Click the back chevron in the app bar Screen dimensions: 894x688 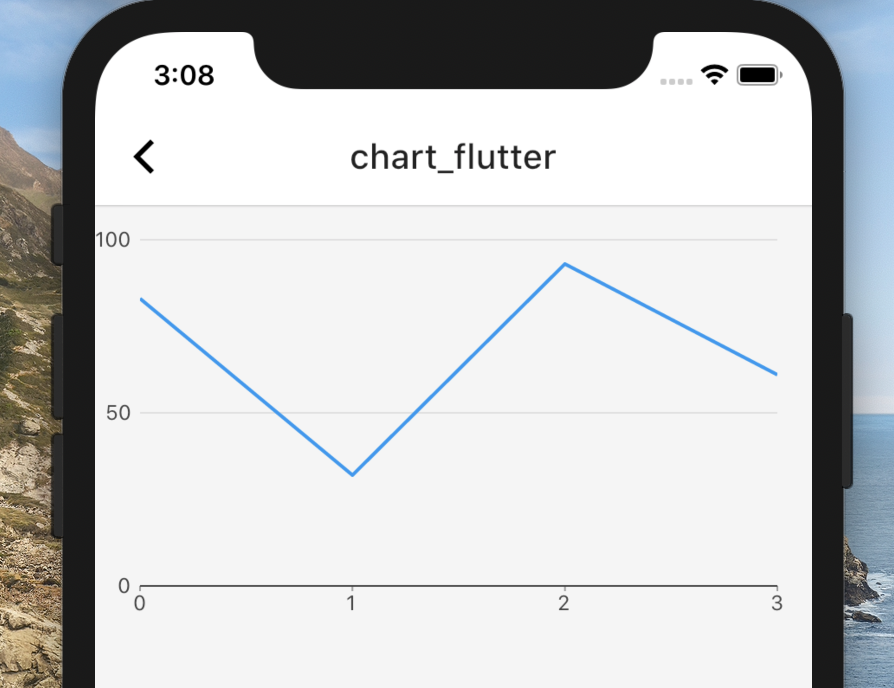point(143,156)
